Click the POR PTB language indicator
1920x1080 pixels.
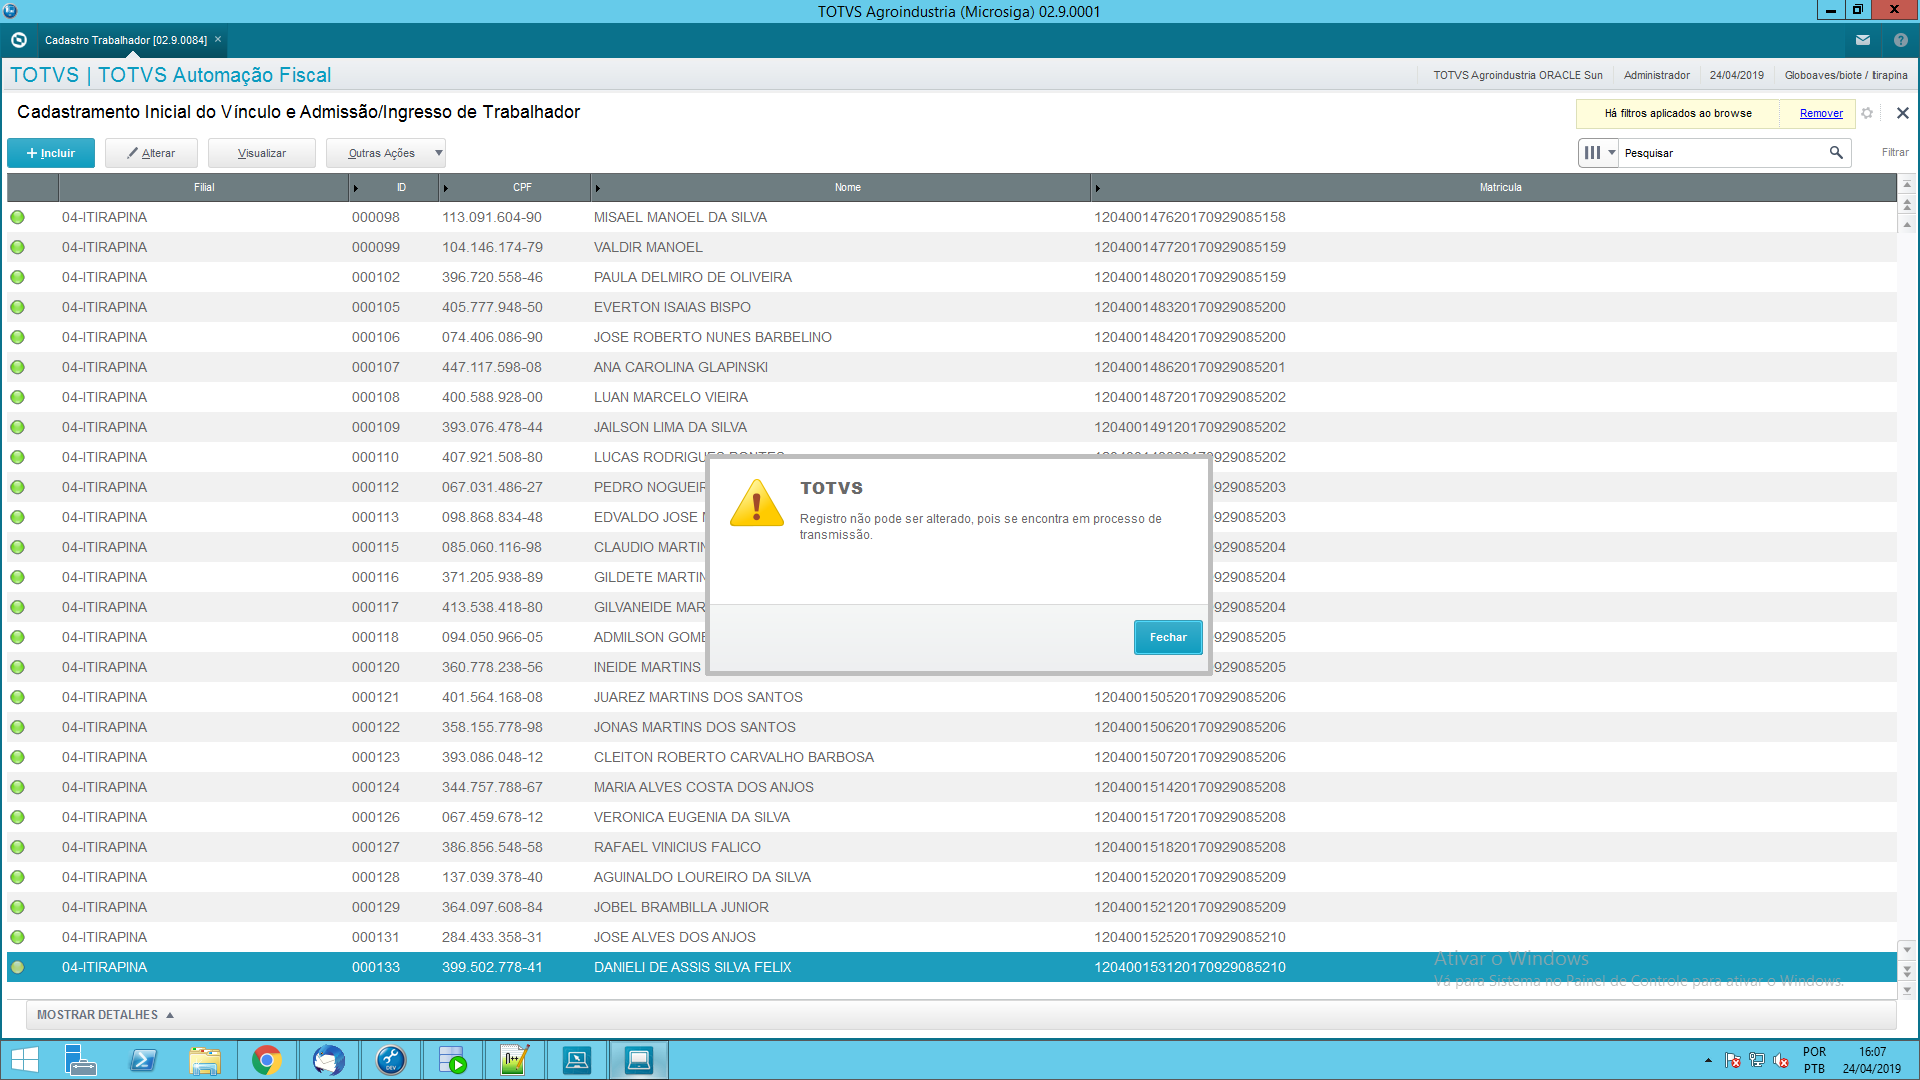coord(1814,1060)
